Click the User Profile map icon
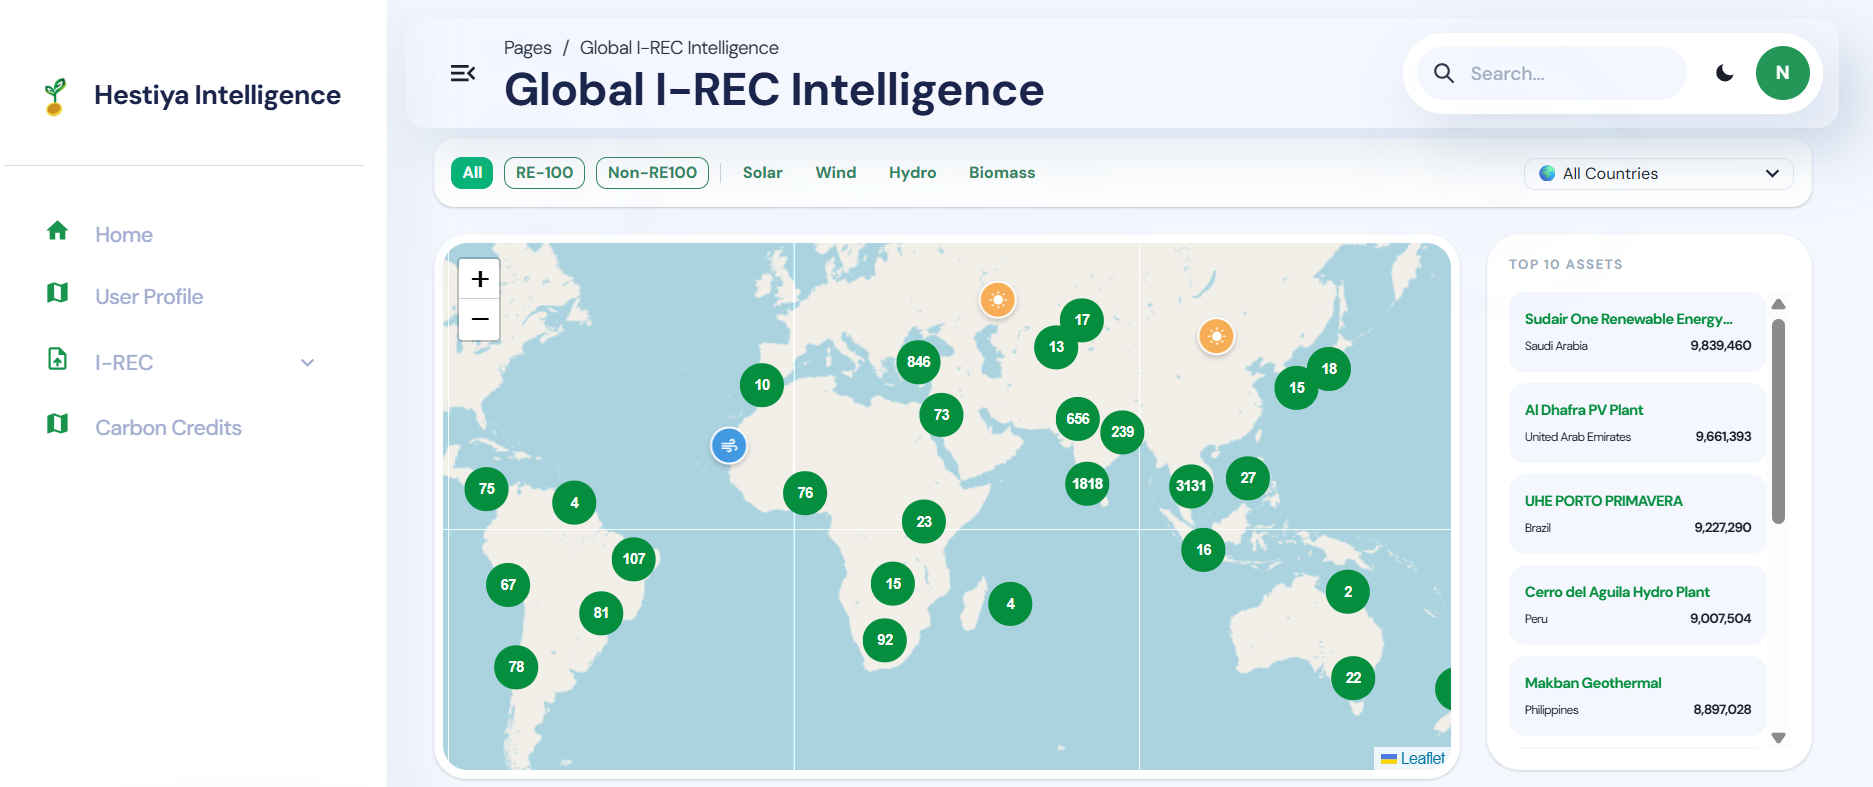The image size is (1873, 787). coord(58,293)
